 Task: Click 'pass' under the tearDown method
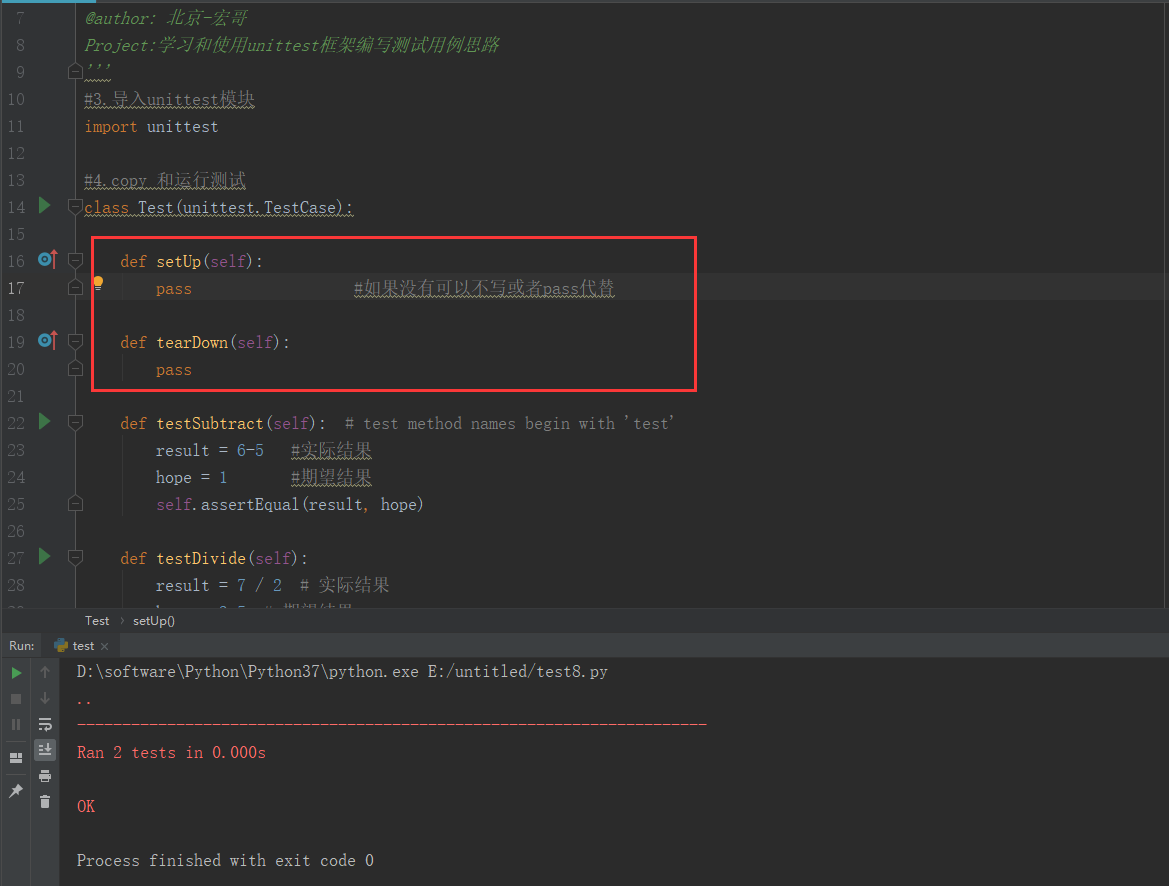pos(174,371)
